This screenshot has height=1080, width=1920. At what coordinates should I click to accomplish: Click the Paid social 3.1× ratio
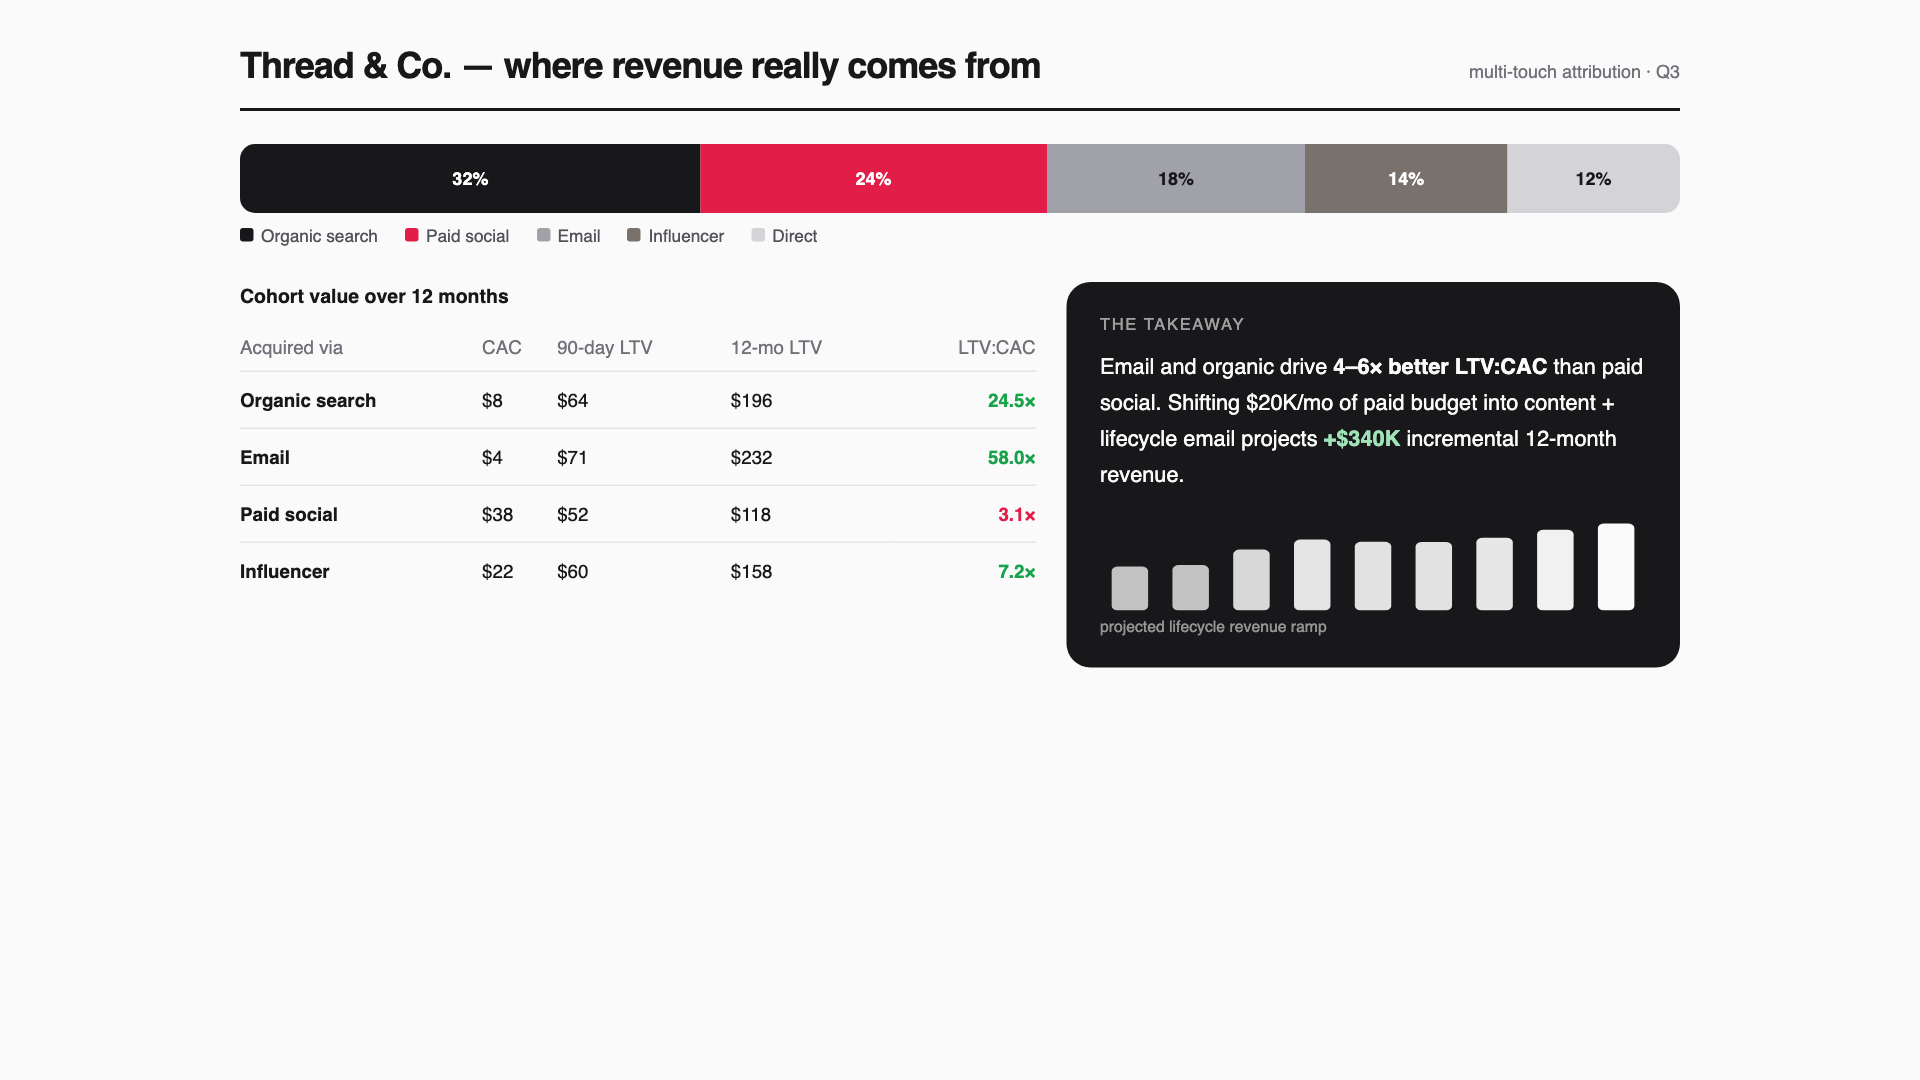click(1016, 514)
